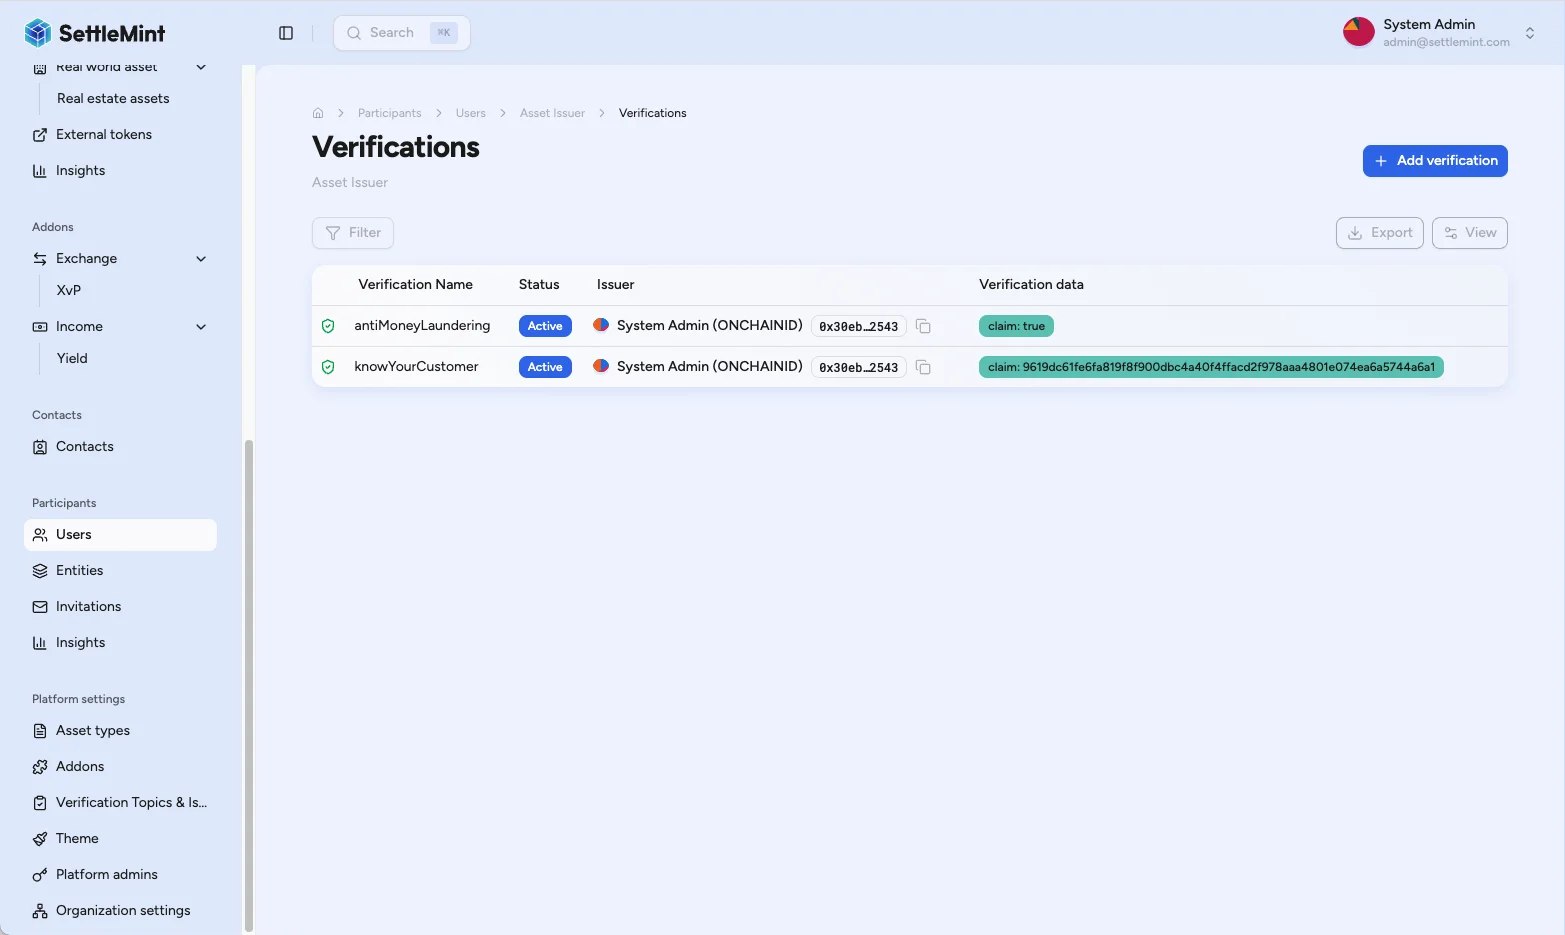Screen dimensions: 1565x935
Task: Click the home breadcrumb icon
Action: tap(318, 113)
